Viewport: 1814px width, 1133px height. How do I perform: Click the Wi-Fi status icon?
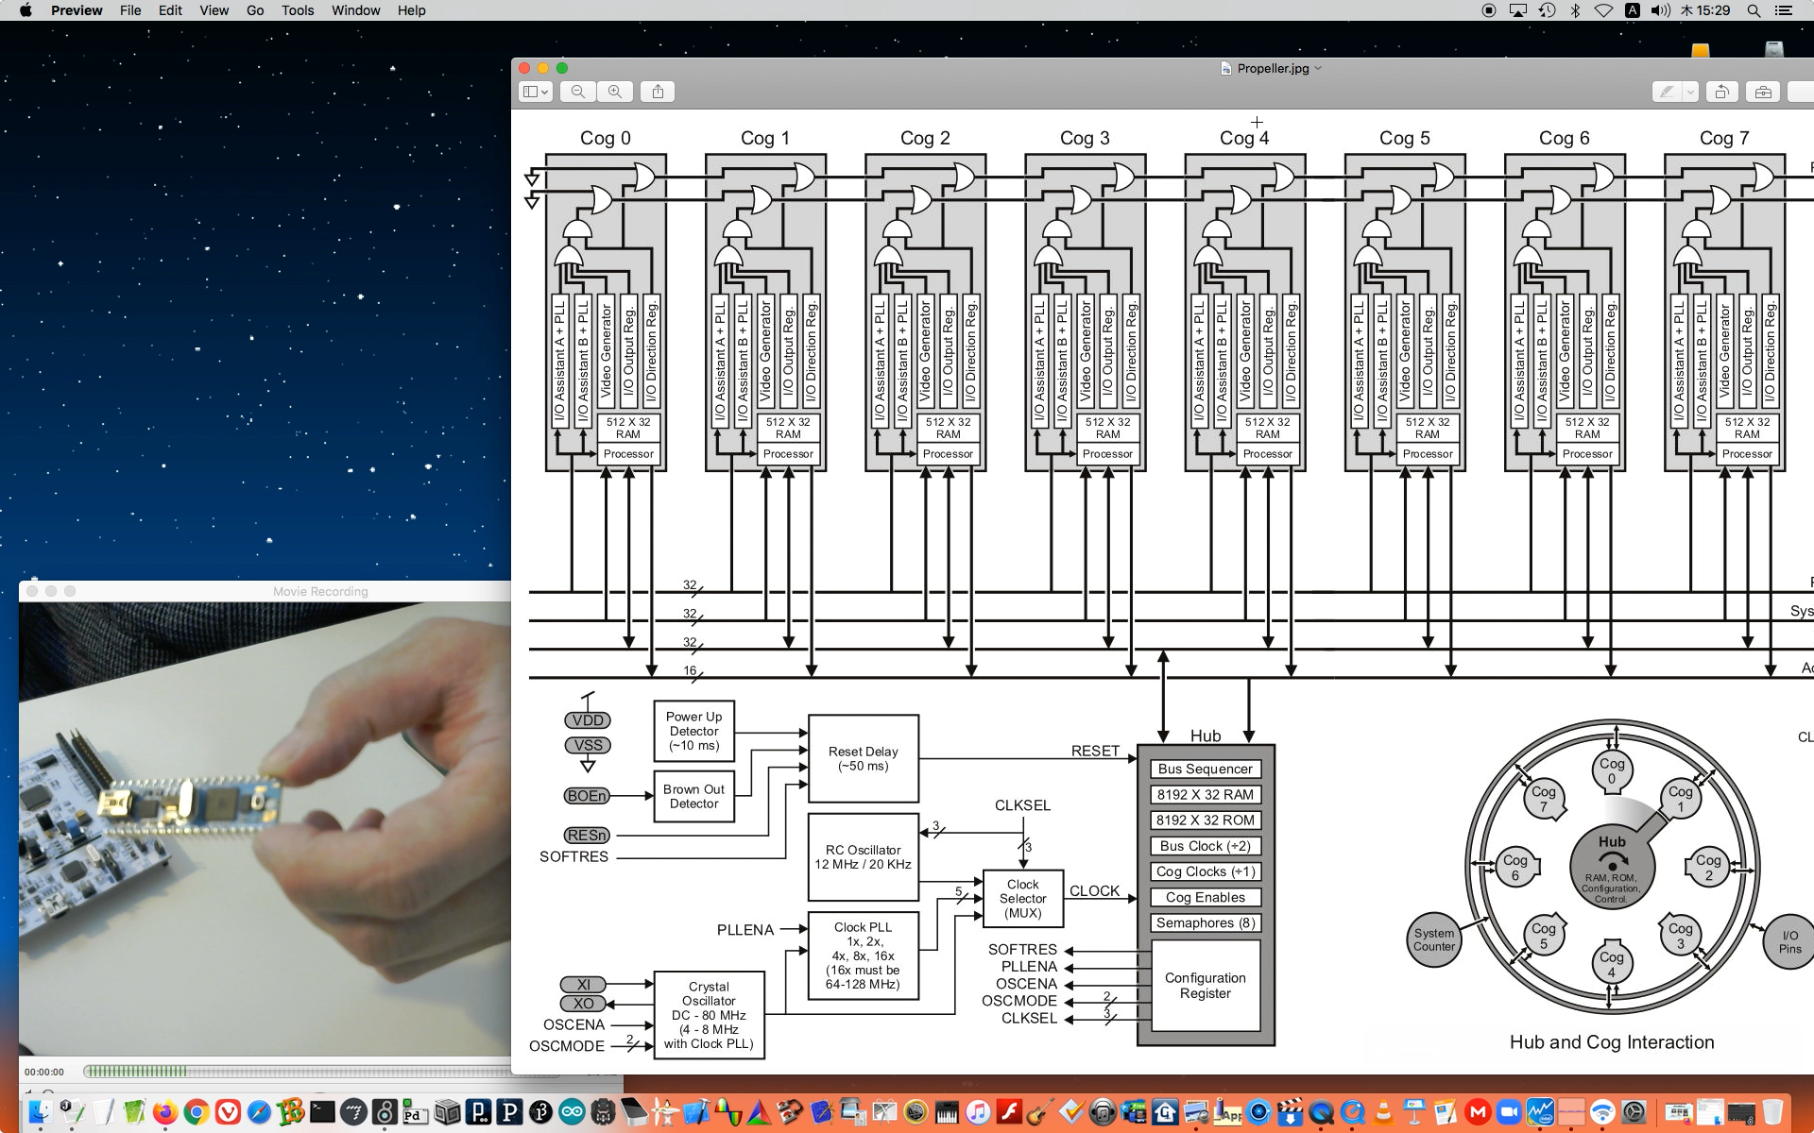(1603, 10)
